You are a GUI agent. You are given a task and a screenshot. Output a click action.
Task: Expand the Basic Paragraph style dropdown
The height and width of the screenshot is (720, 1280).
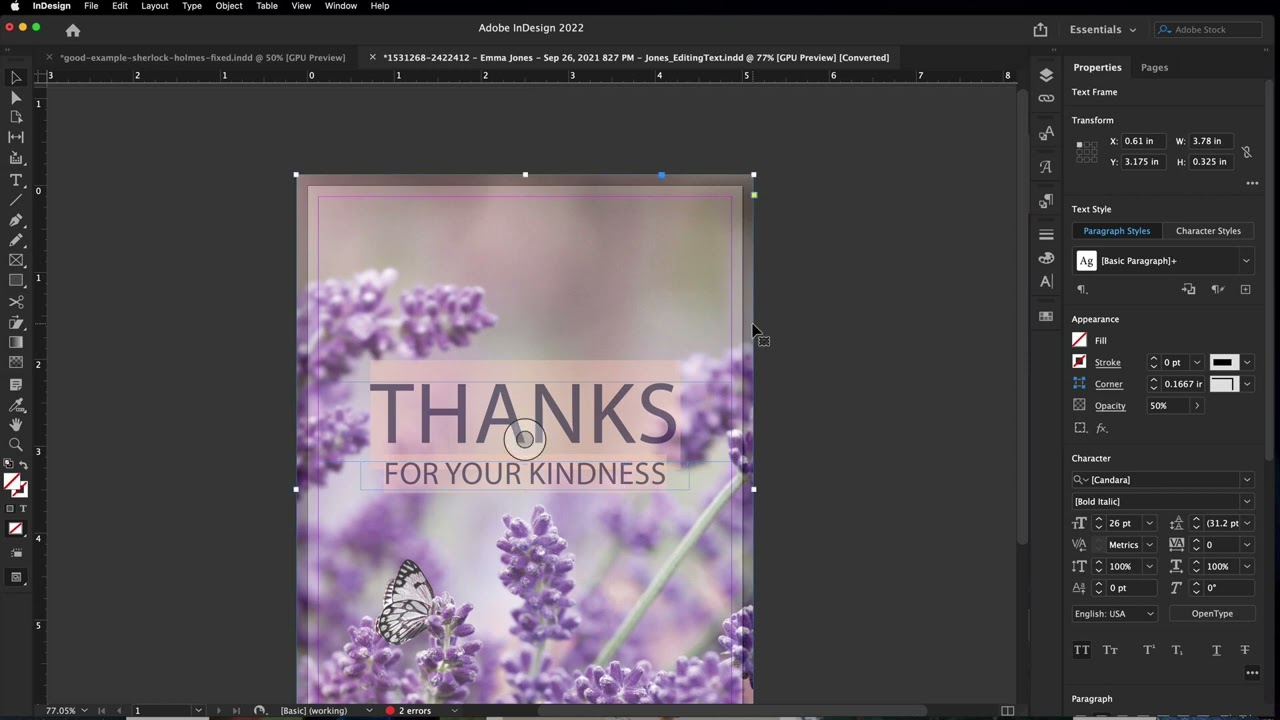click(x=1246, y=261)
